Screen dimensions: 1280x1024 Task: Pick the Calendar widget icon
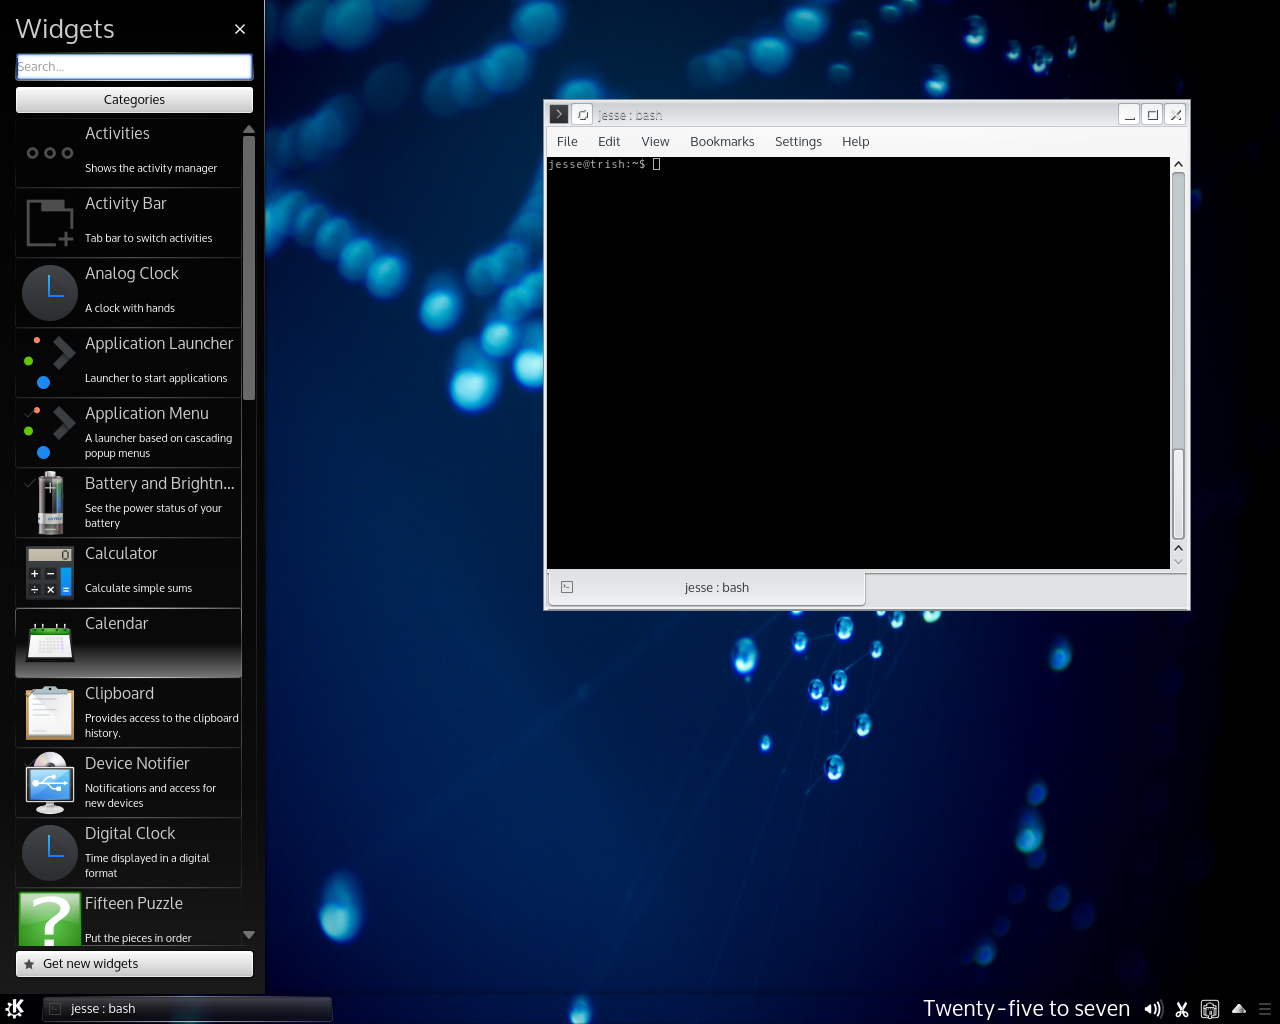click(49, 643)
